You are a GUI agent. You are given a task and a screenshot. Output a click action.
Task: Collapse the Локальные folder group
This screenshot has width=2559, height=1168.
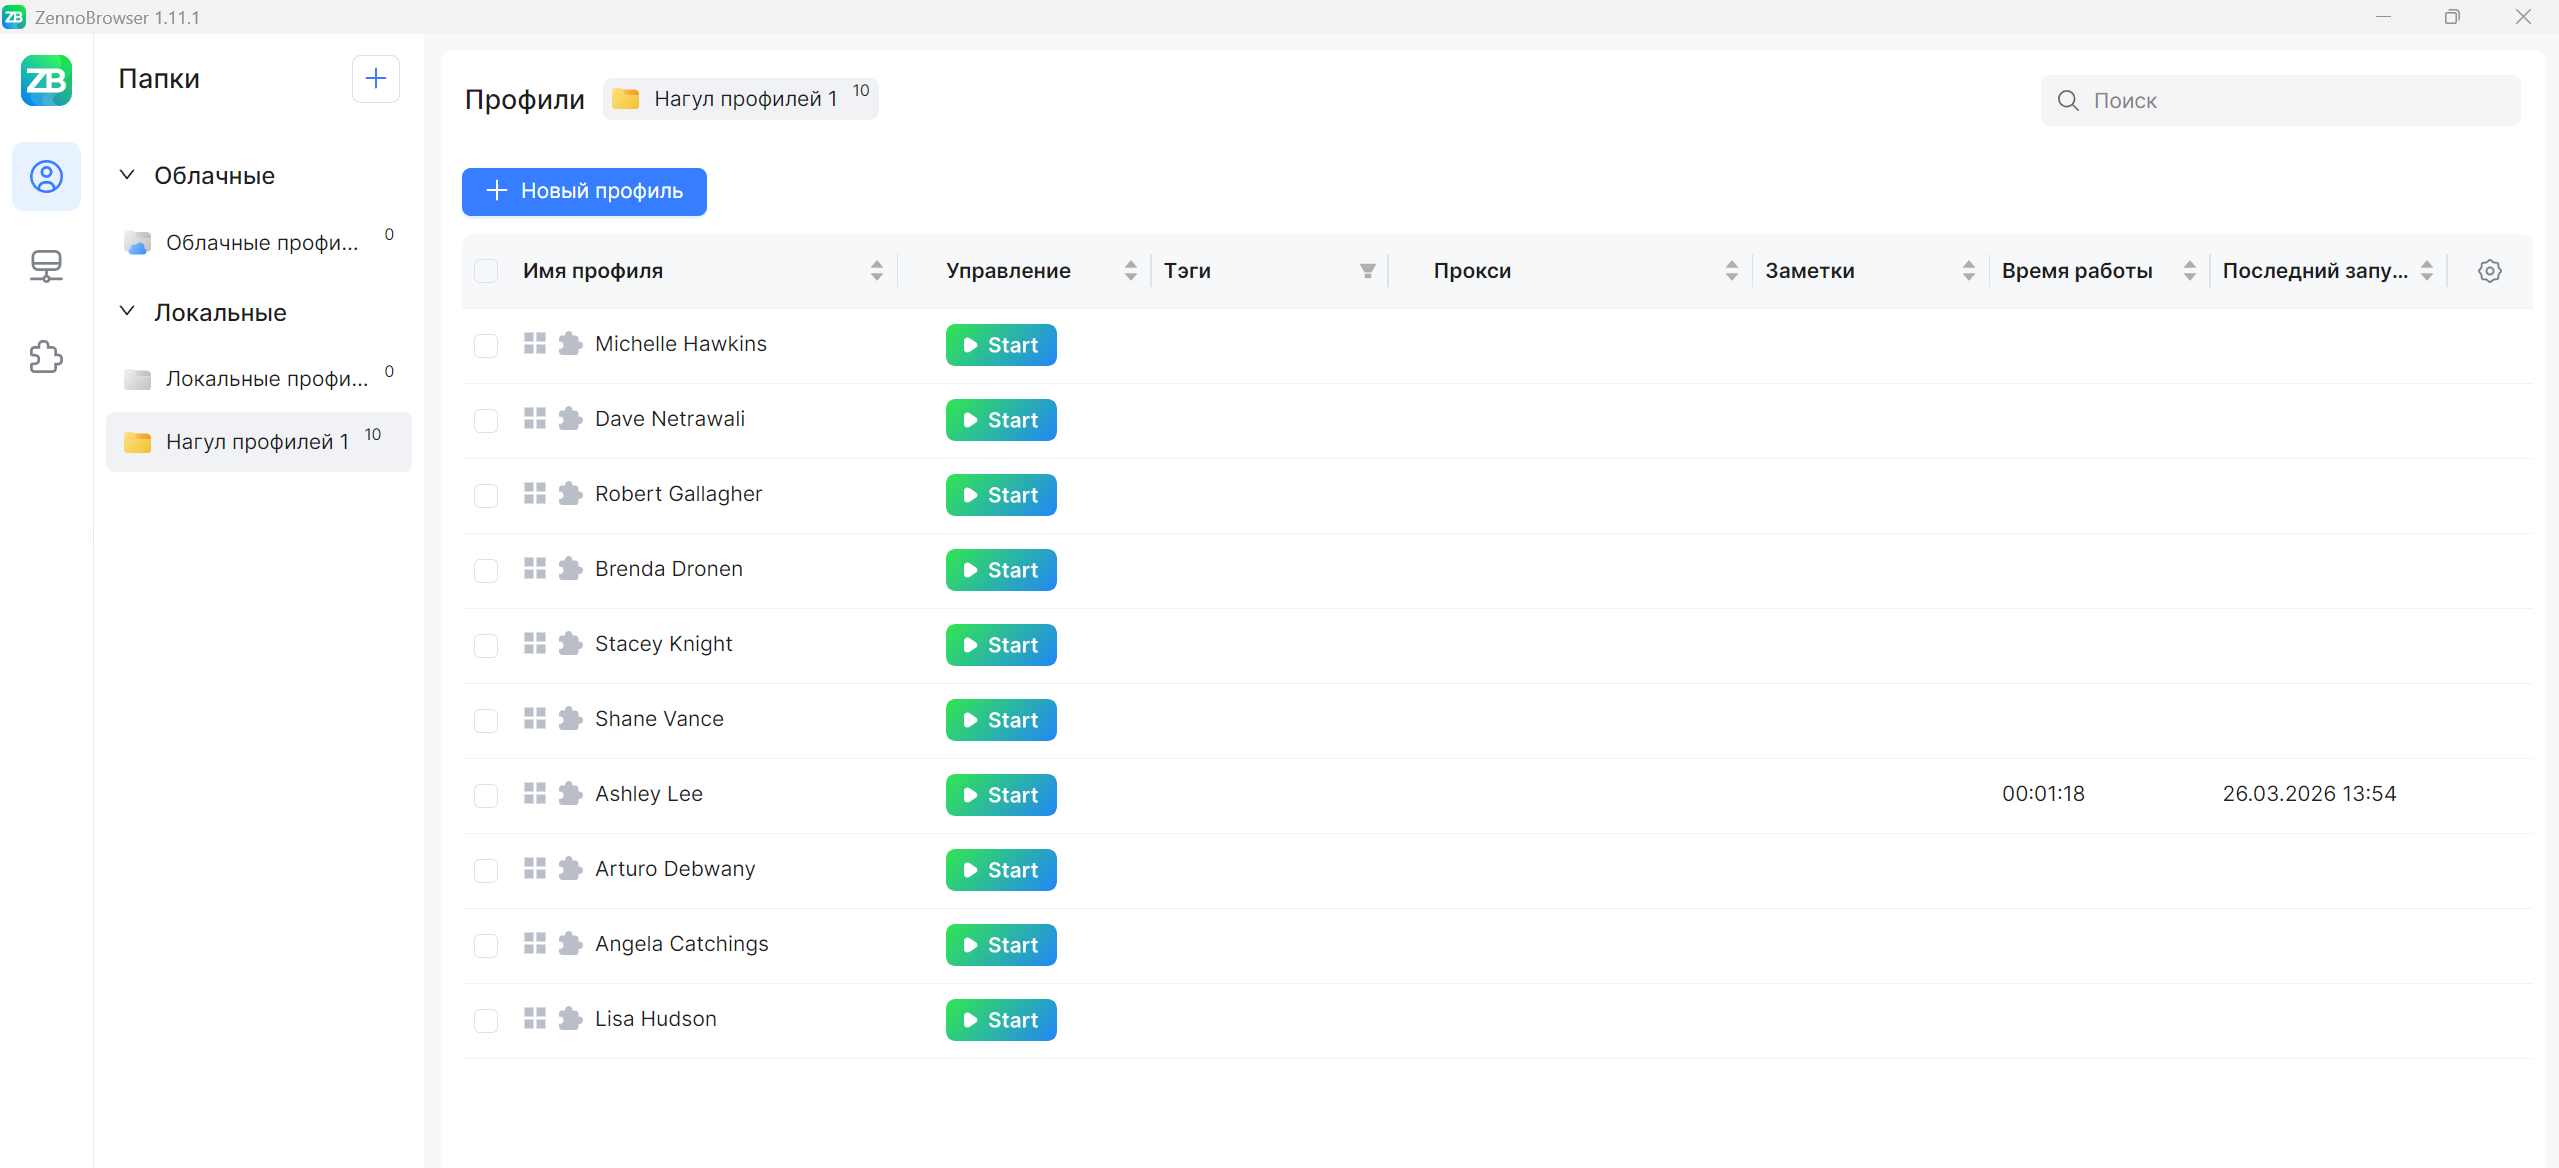click(127, 312)
